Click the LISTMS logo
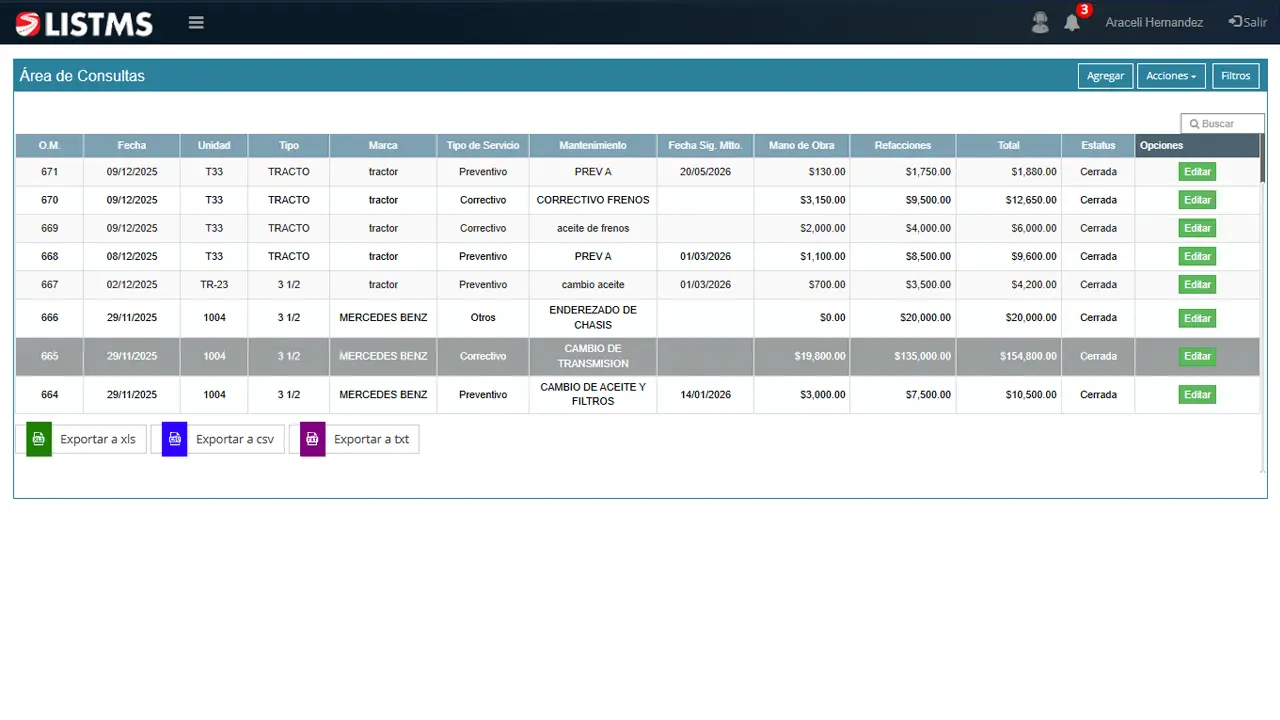Image resolution: width=1280 pixels, height=720 pixels. 84,23
